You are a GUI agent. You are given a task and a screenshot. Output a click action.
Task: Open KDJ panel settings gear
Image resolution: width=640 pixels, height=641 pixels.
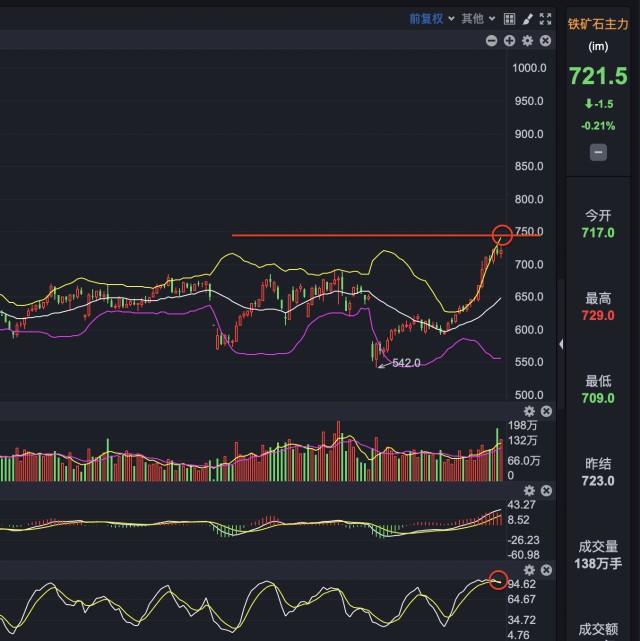point(529,570)
